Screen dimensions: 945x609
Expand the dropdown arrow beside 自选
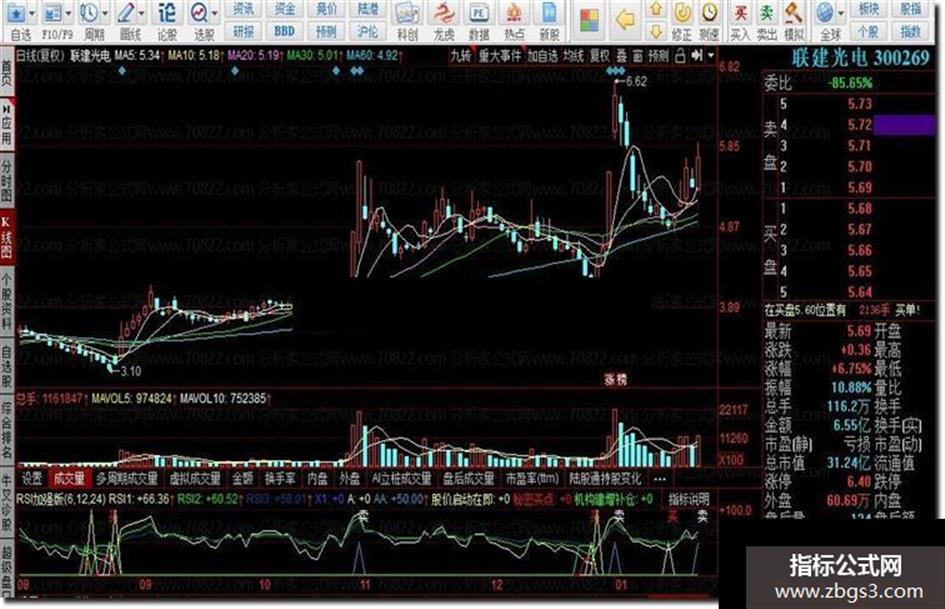(x=32, y=13)
